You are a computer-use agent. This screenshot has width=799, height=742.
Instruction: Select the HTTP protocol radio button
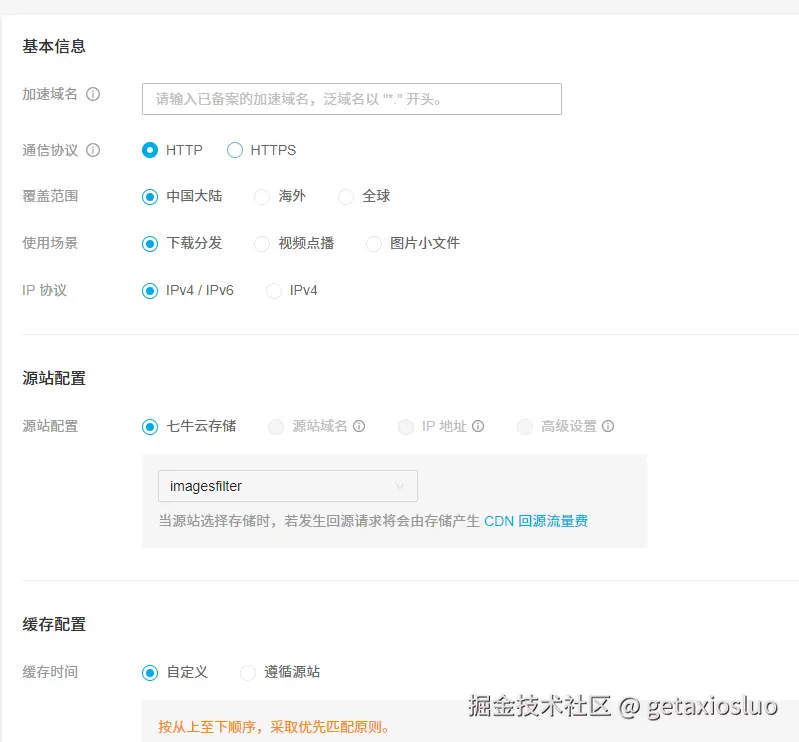(x=150, y=150)
